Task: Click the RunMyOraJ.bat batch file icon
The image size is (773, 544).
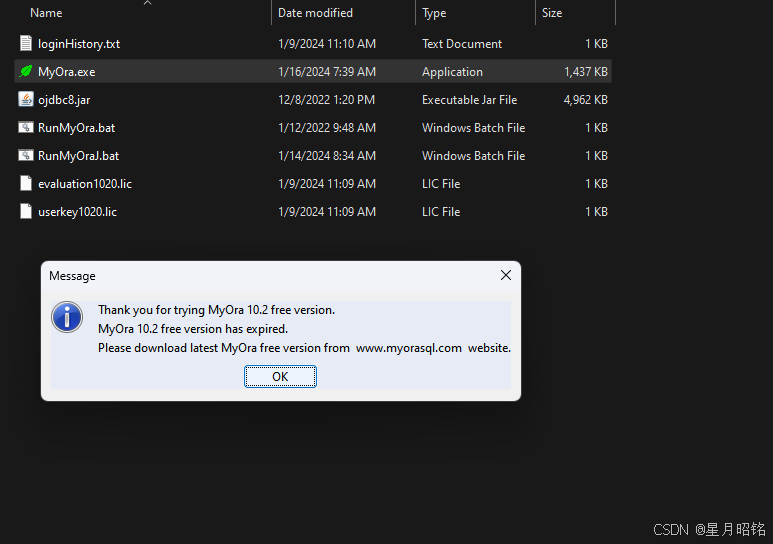Action: (x=26, y=156)
